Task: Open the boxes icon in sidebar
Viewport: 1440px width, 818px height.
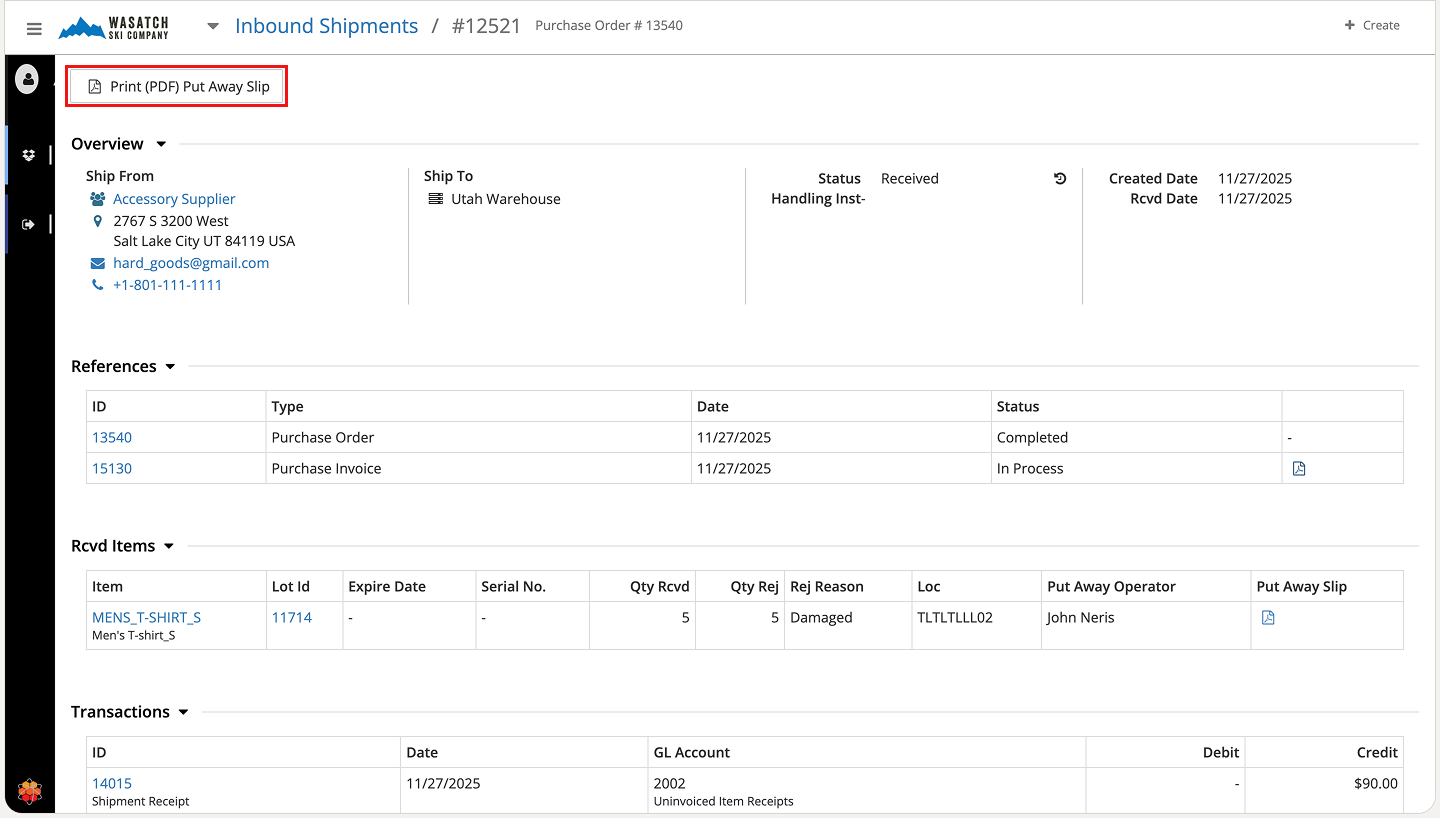Action: pos(29,155)
